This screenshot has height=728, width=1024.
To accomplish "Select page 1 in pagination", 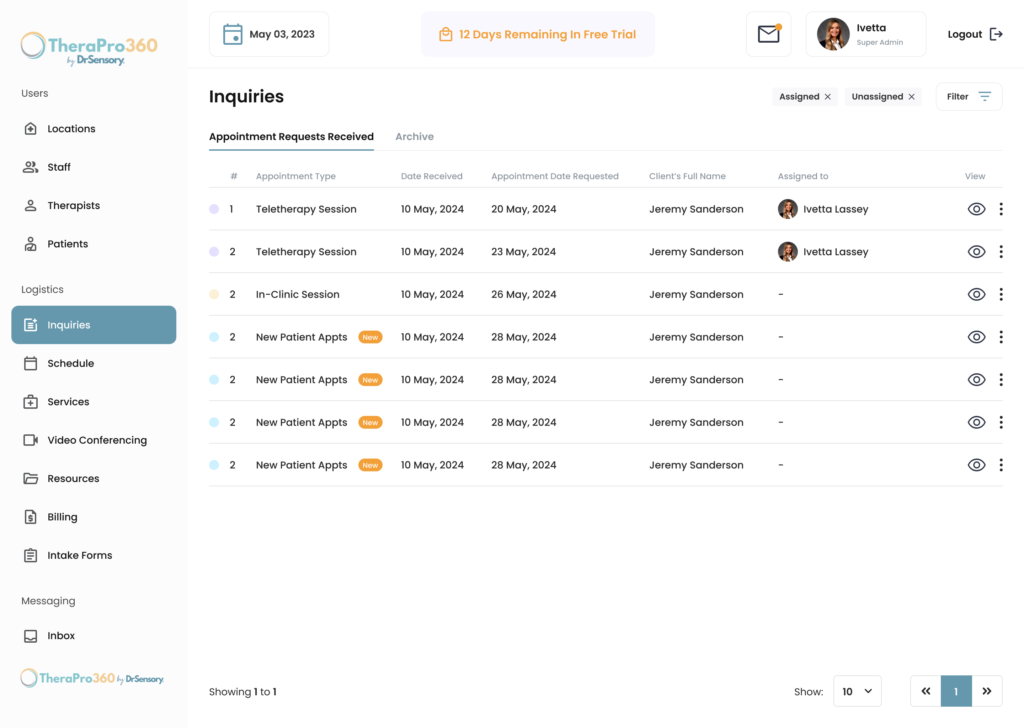I will pyautogui.click(x=956, y=691).
